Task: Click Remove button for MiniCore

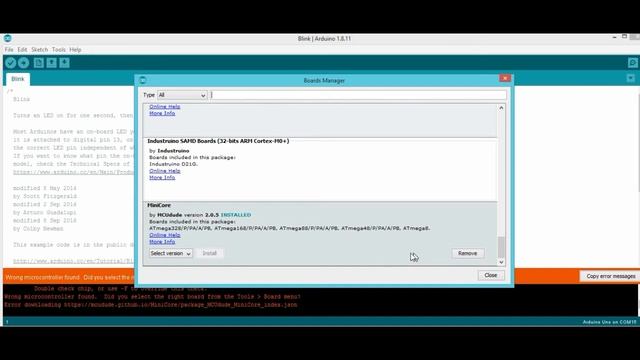Action: coord(468,253)
